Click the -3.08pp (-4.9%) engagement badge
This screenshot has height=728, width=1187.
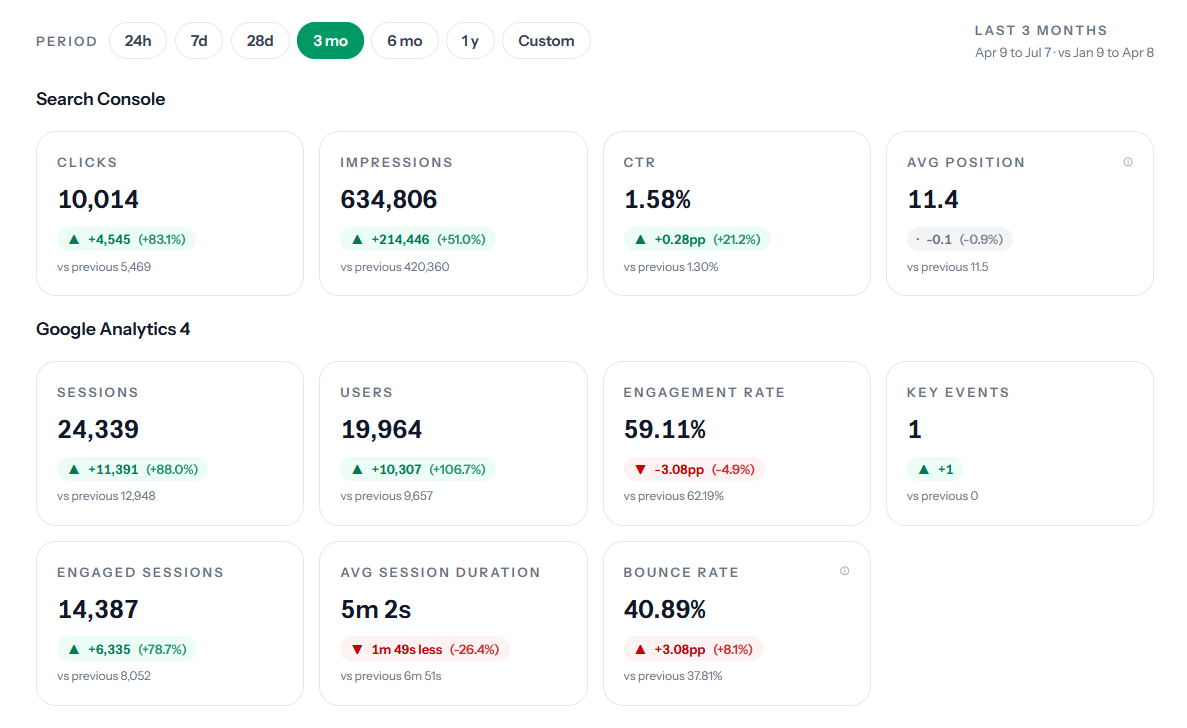tap(694, 469)
